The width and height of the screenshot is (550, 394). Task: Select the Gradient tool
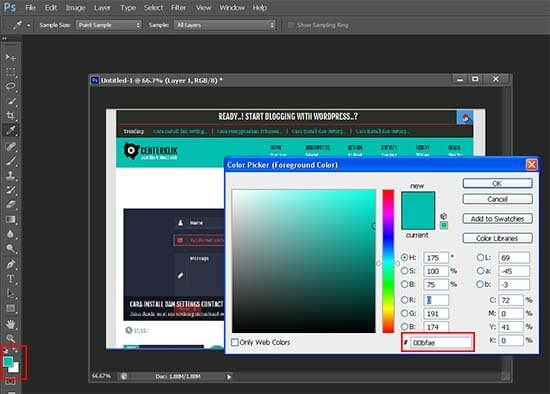tap(11, 219)
